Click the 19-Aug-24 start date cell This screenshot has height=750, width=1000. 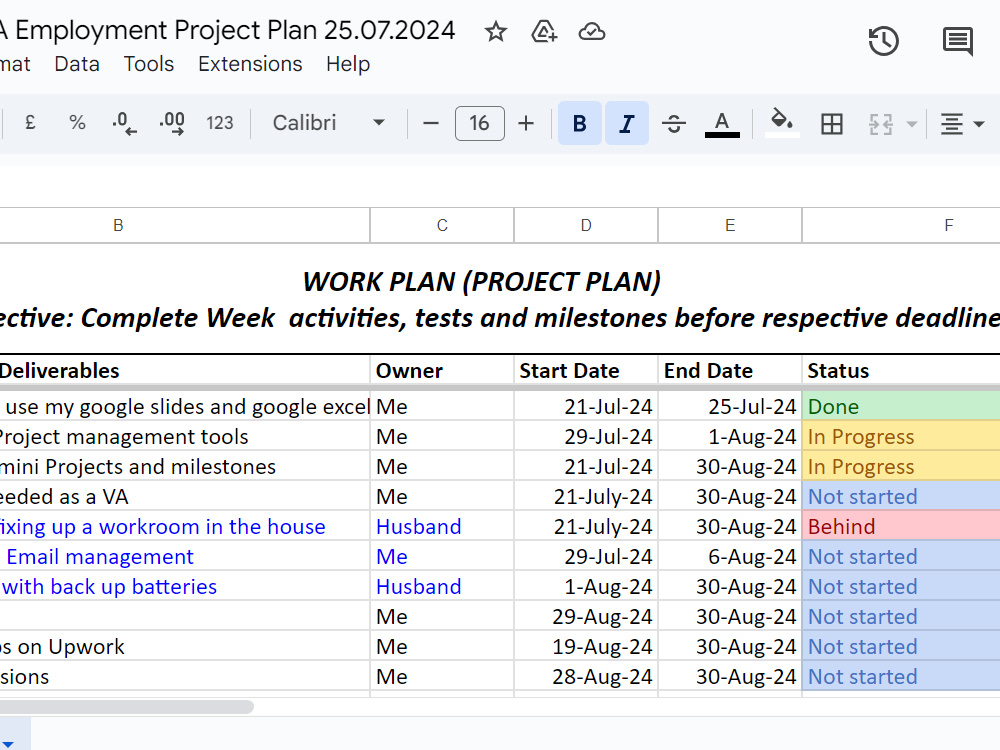click(585, 646)
